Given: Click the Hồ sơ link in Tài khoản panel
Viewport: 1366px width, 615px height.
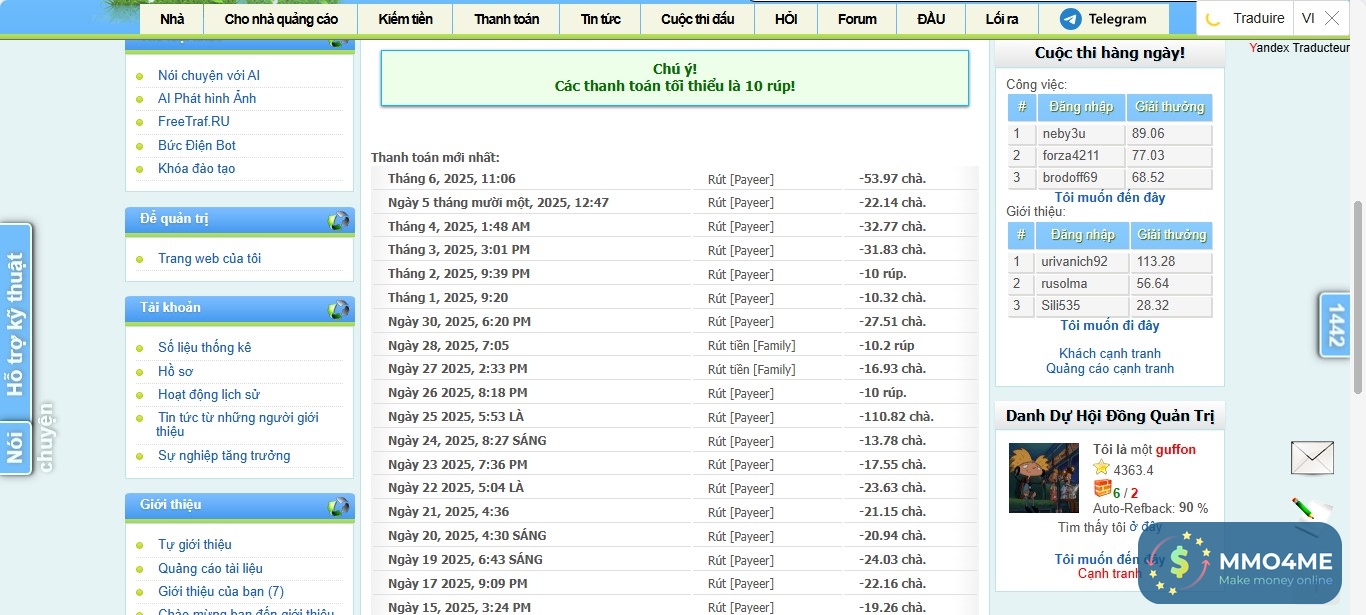Looking at the screenshot, I should tap(175, 371).
